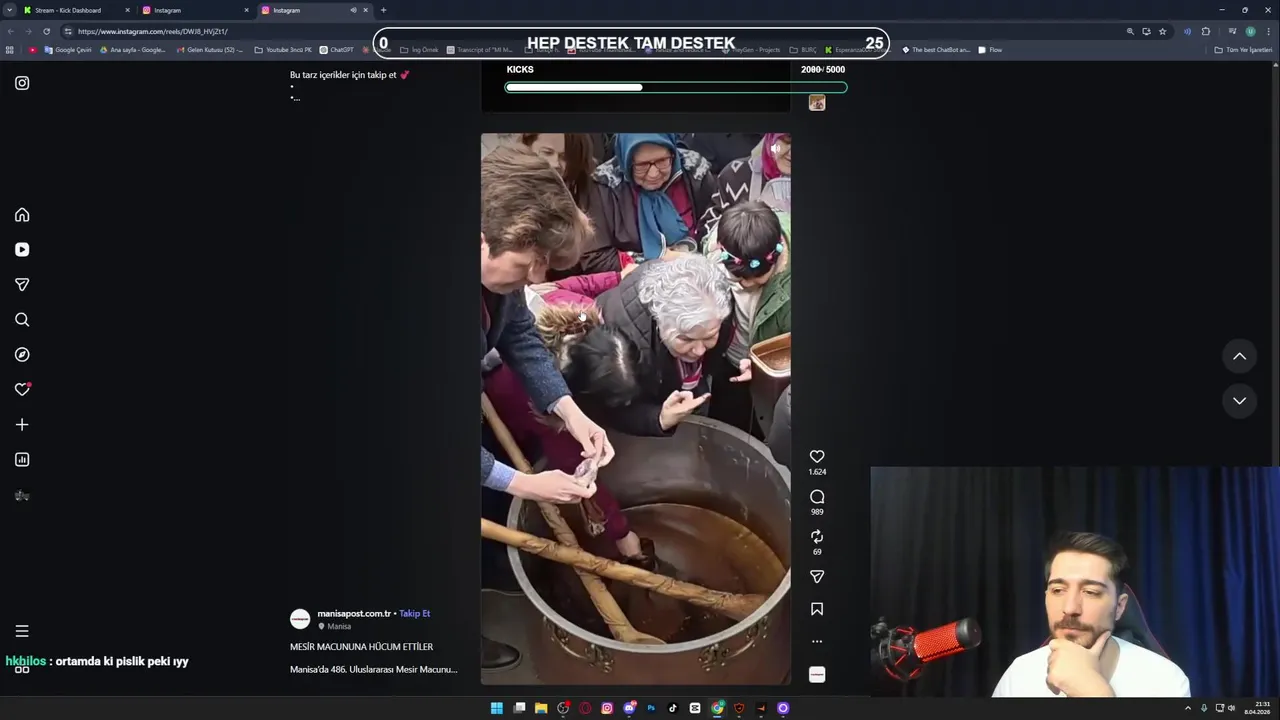Image resolution: width=1280 pixels, height=720 pixels.
Task: Save the reel with the bookmark icon
Action: pyautogui.click(x=817, y=609)
